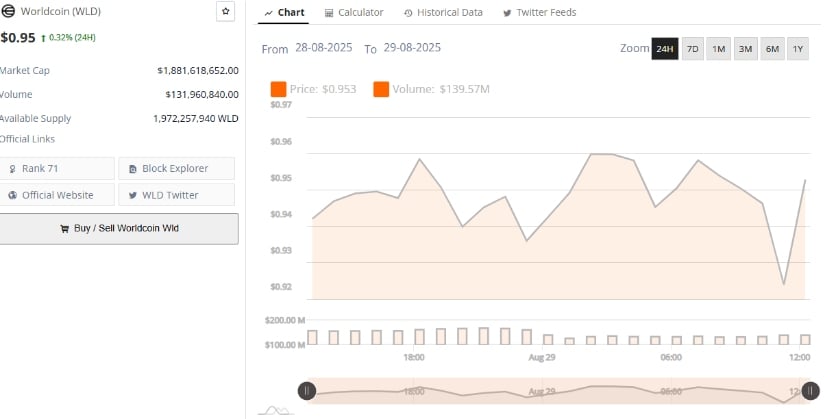Switch to the Calculator tab
825x419 pixels.
point(354,12)
